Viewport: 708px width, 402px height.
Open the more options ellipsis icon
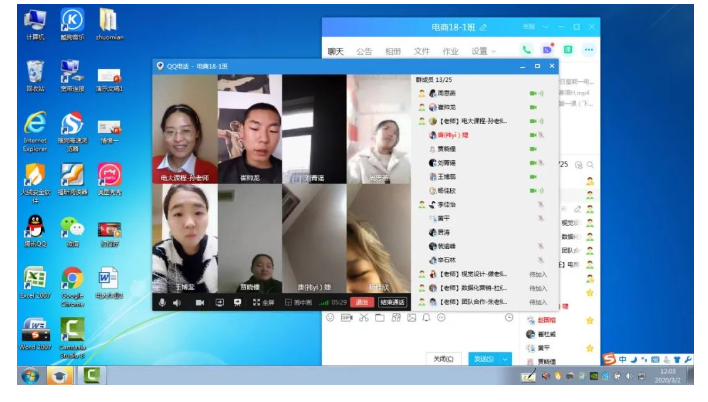click(589, 50)
